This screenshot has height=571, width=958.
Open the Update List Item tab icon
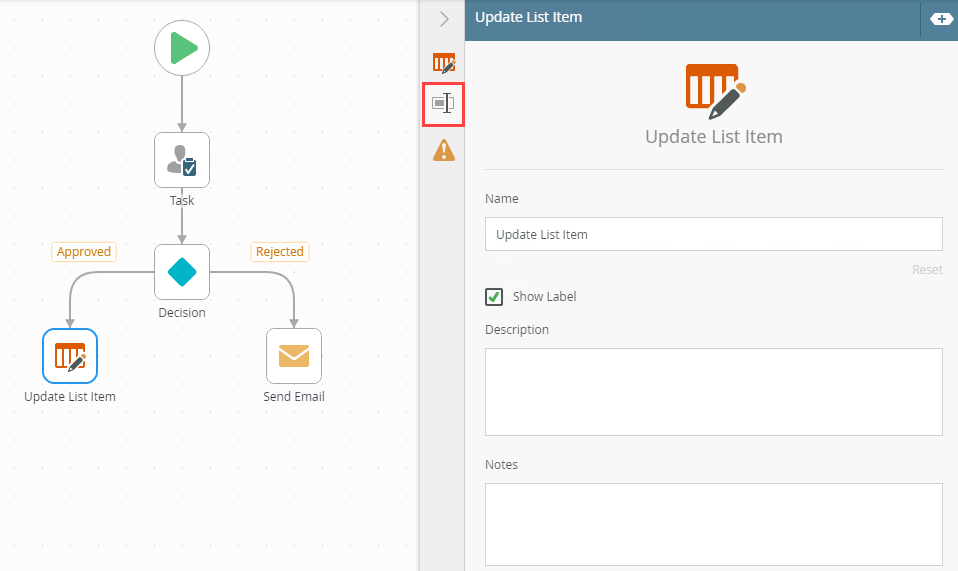point(443,63)
